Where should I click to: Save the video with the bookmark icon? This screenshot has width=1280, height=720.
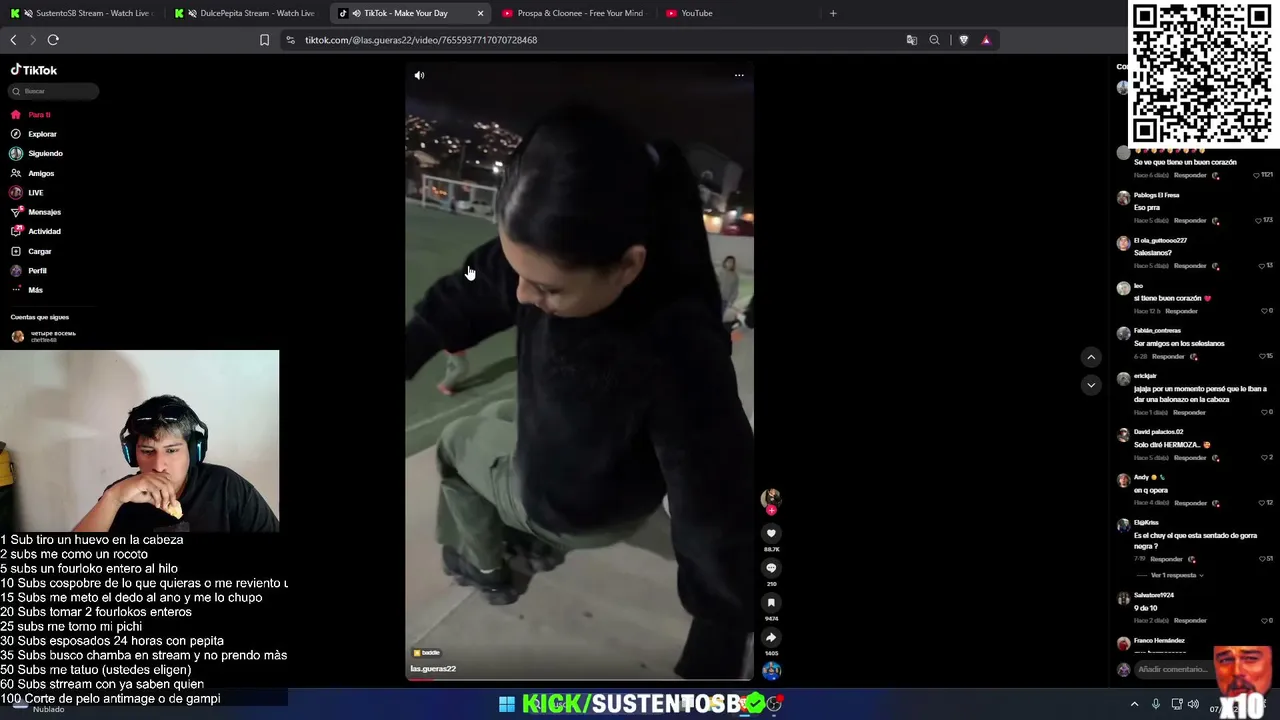coord(771,603)
